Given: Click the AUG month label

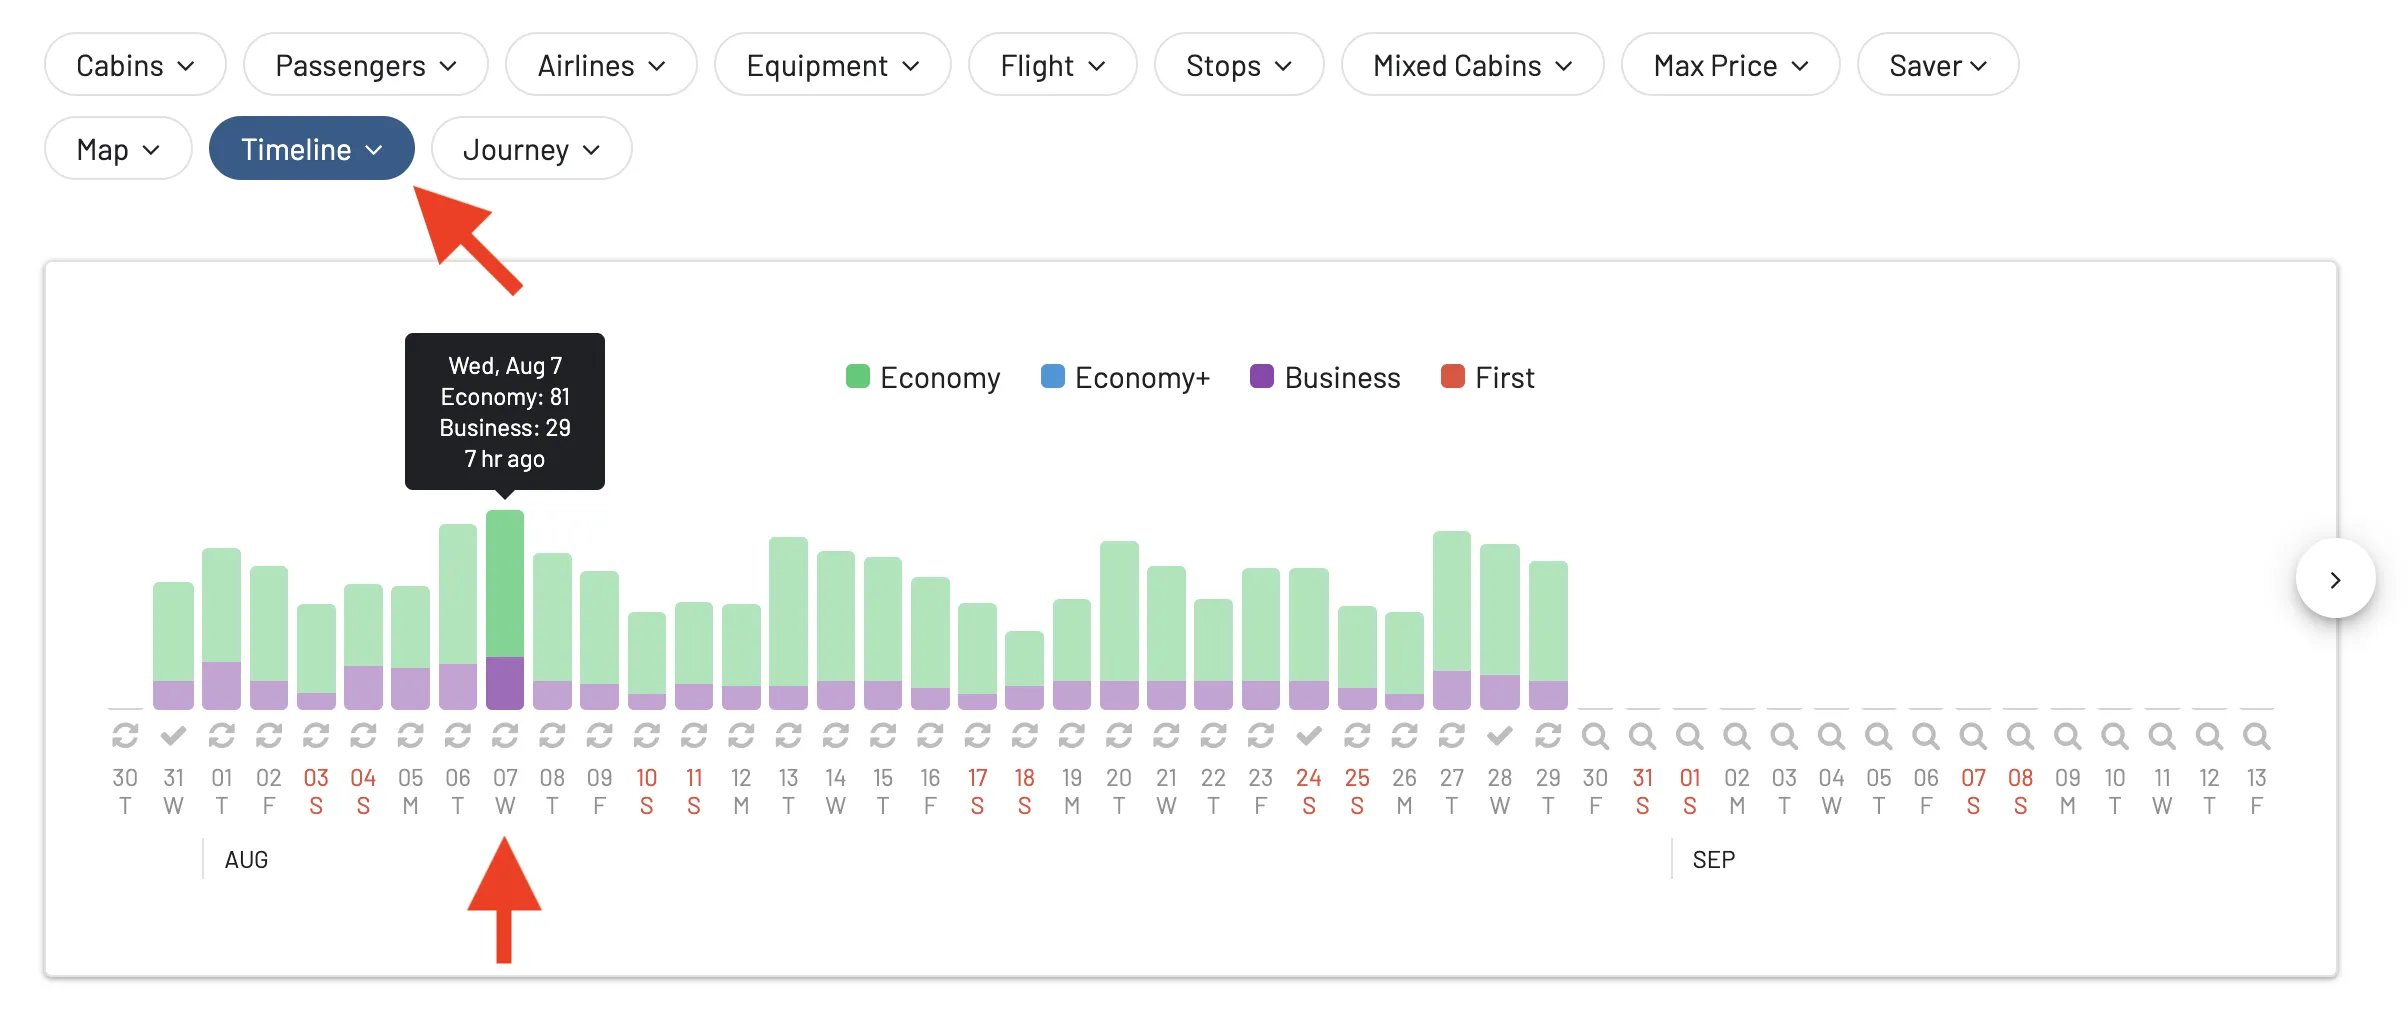Looking at the screenshot, I should tap(246, 859).
